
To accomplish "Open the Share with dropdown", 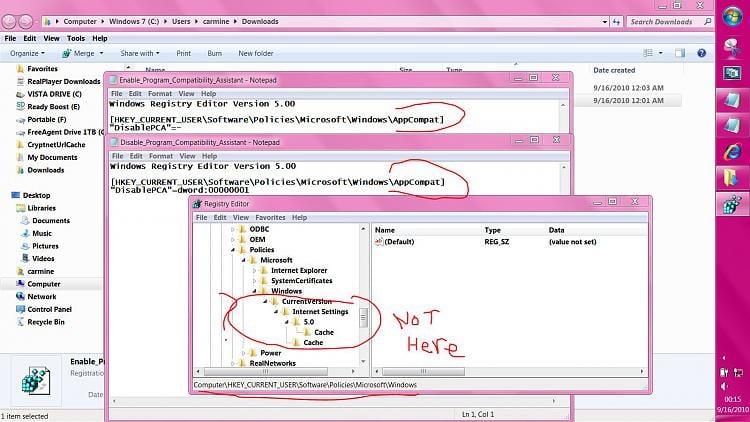I will pos(140,53).
